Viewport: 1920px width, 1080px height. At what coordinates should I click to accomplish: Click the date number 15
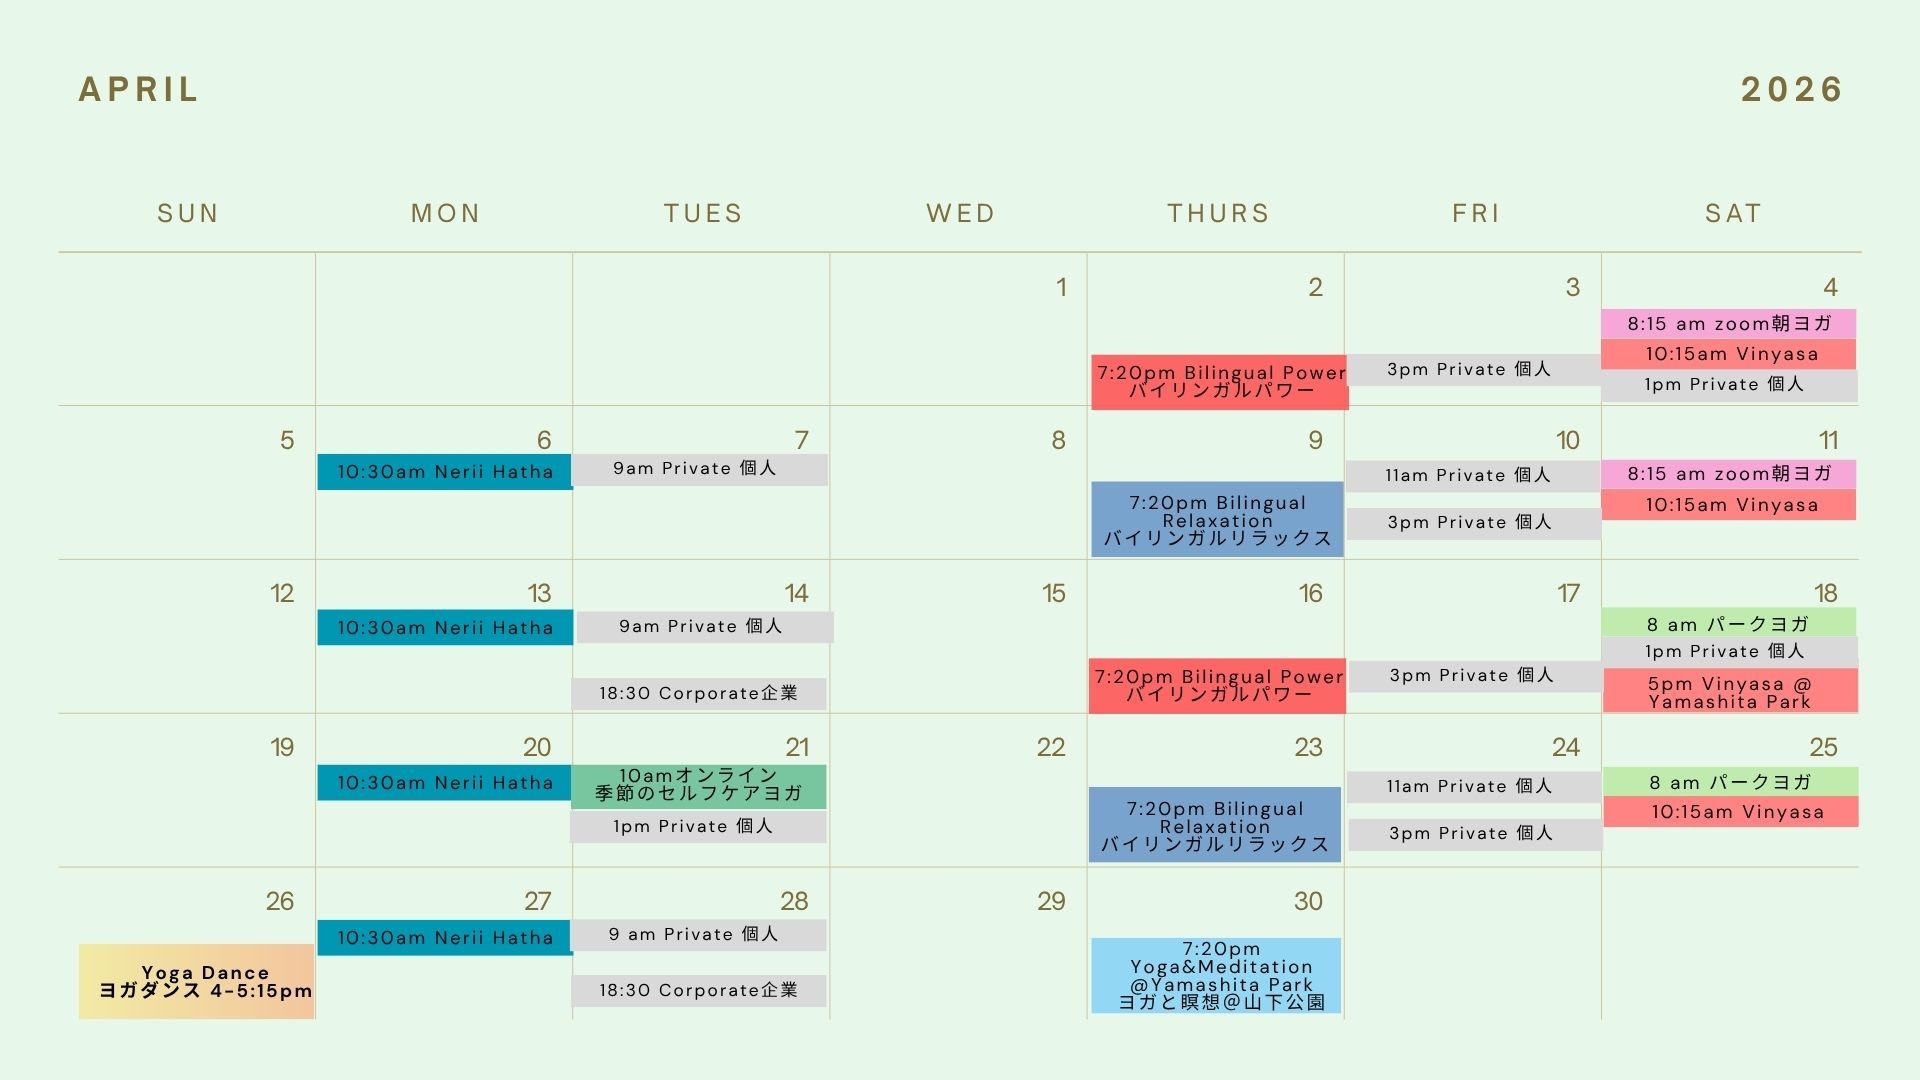tap(1054, 594)
